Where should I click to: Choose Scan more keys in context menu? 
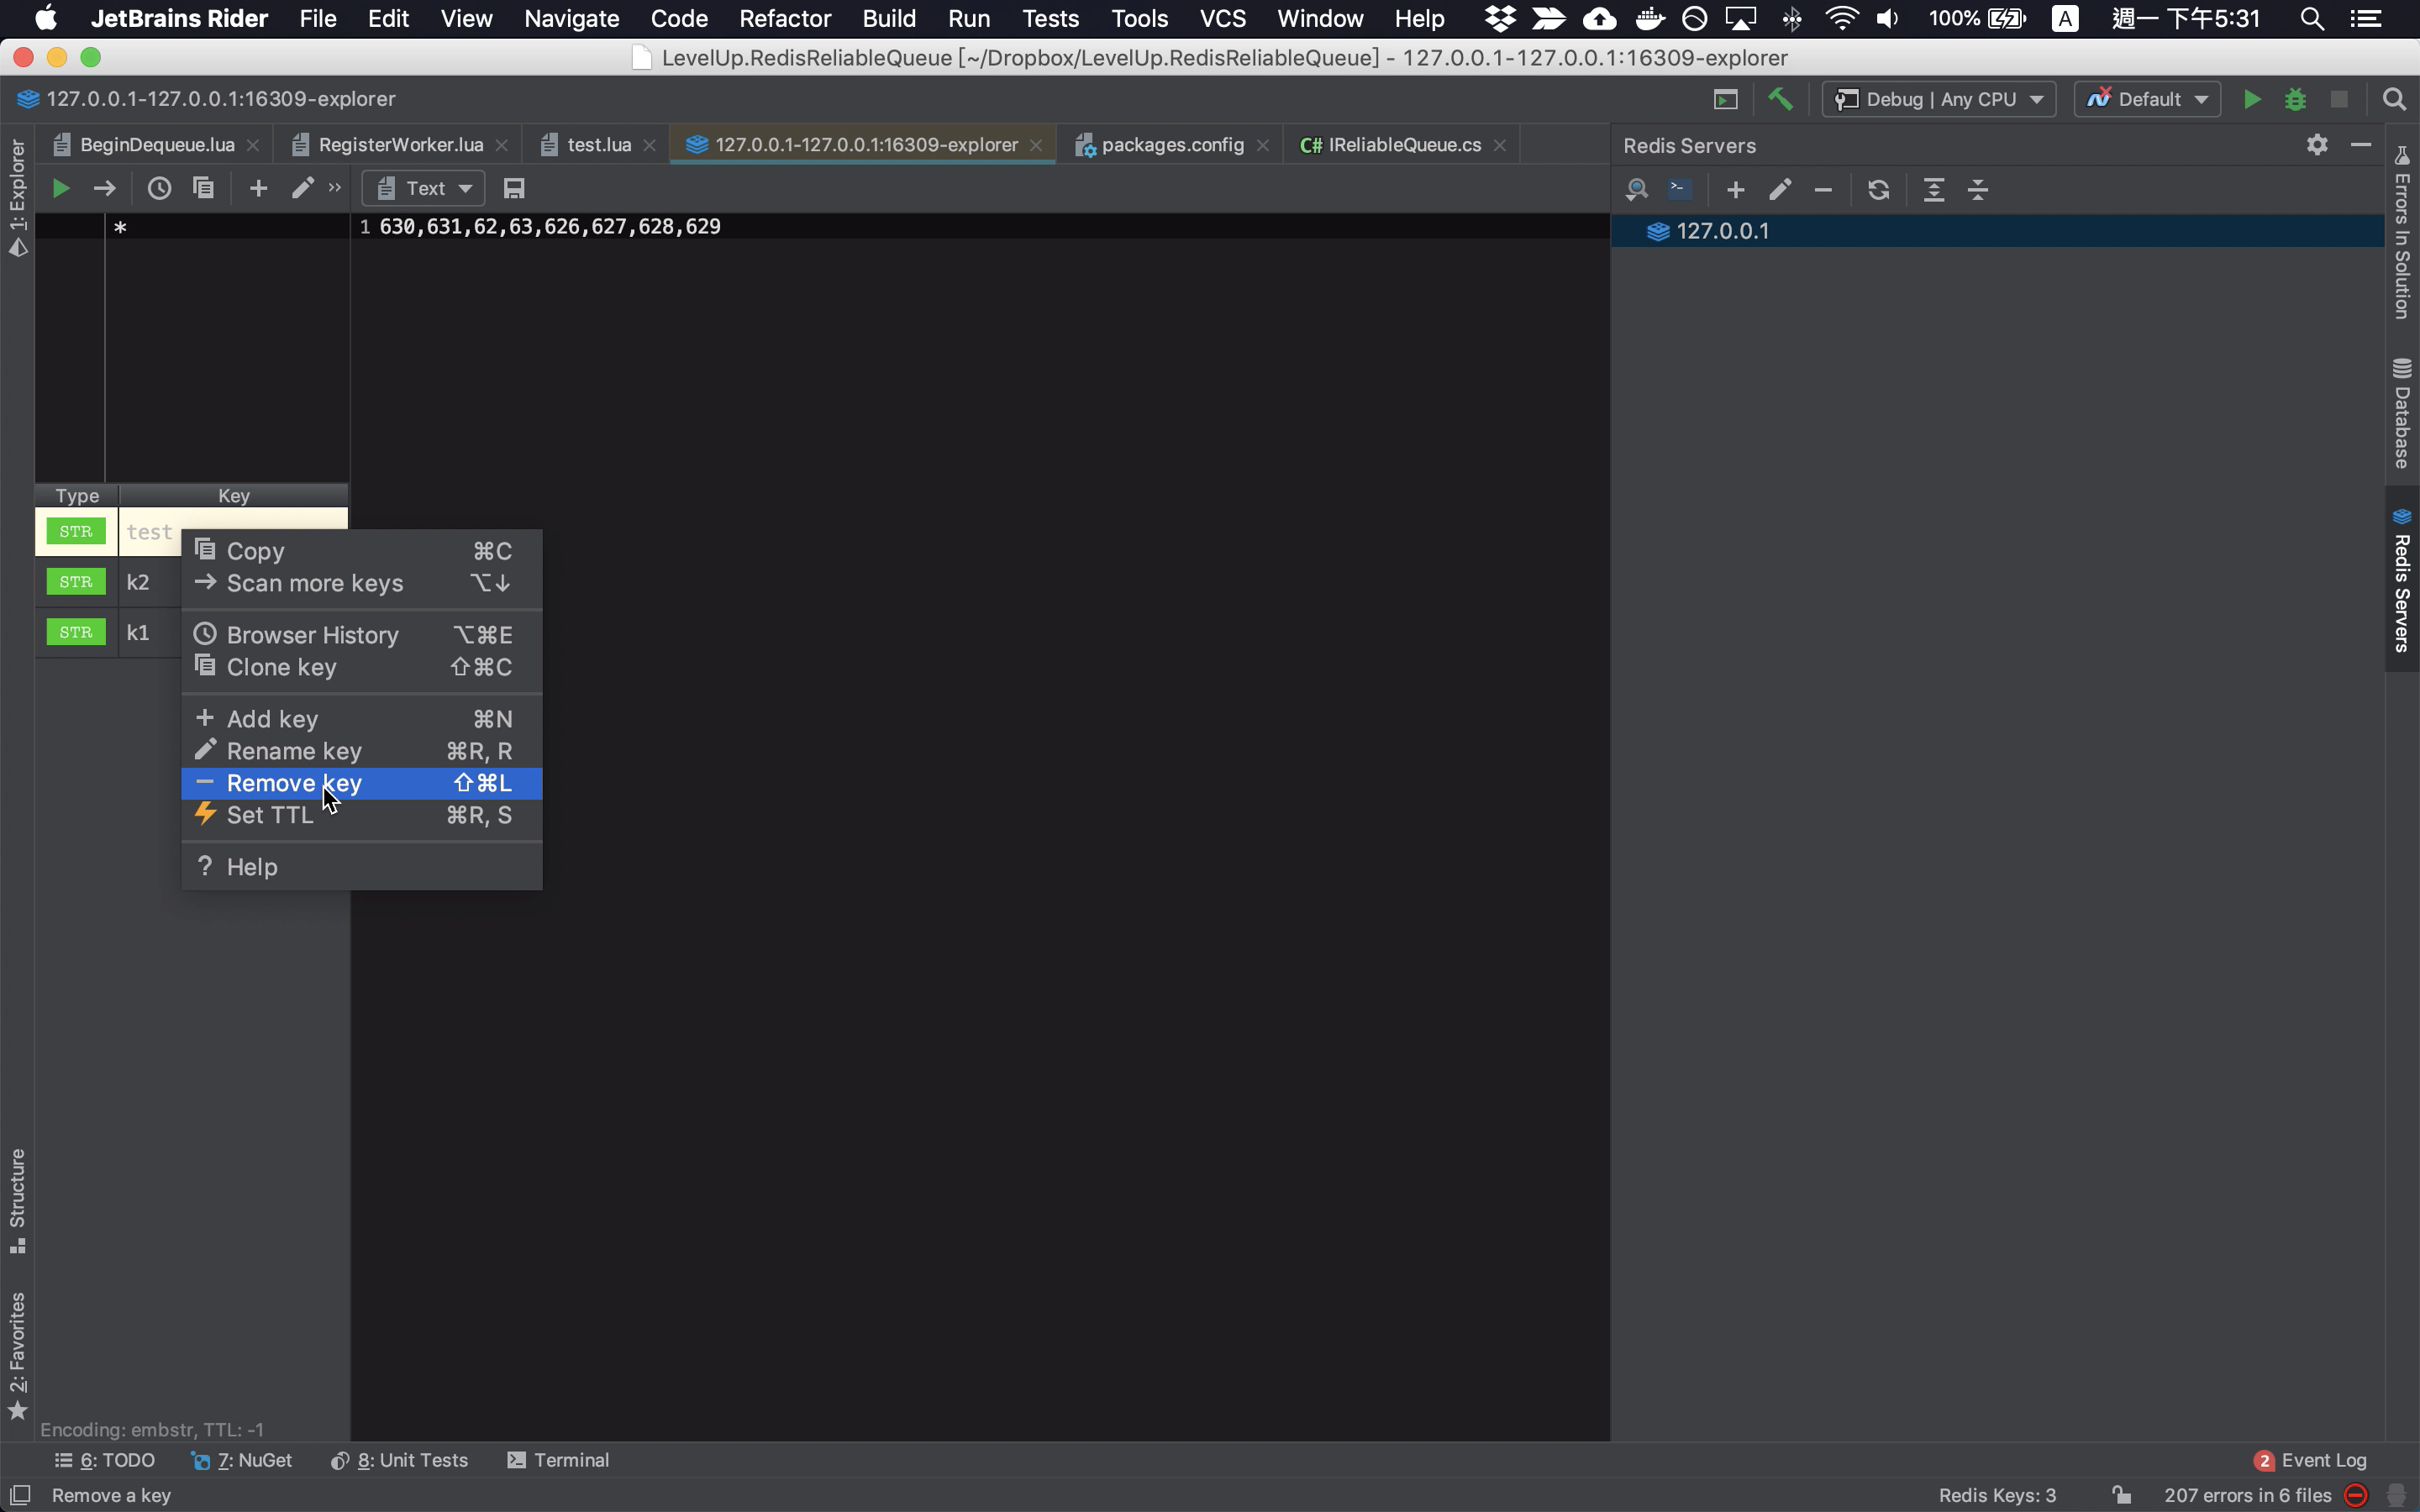[361, 583]
